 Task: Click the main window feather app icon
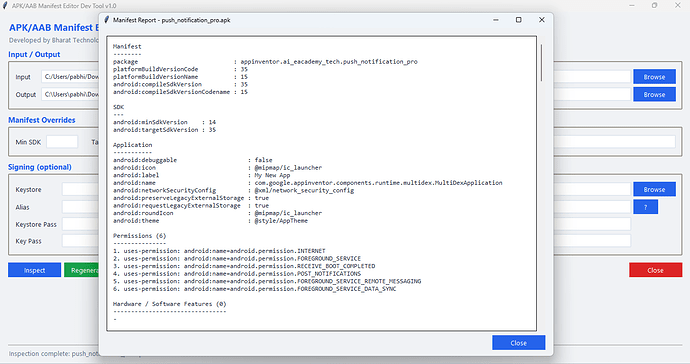pyautogui.click(x=5, y=6)
